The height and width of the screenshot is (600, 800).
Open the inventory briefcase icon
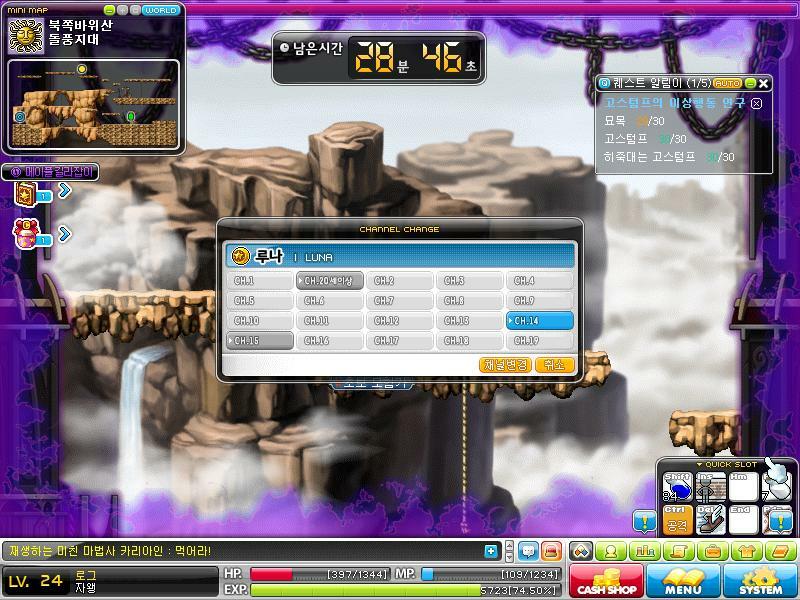click(712, 551)
